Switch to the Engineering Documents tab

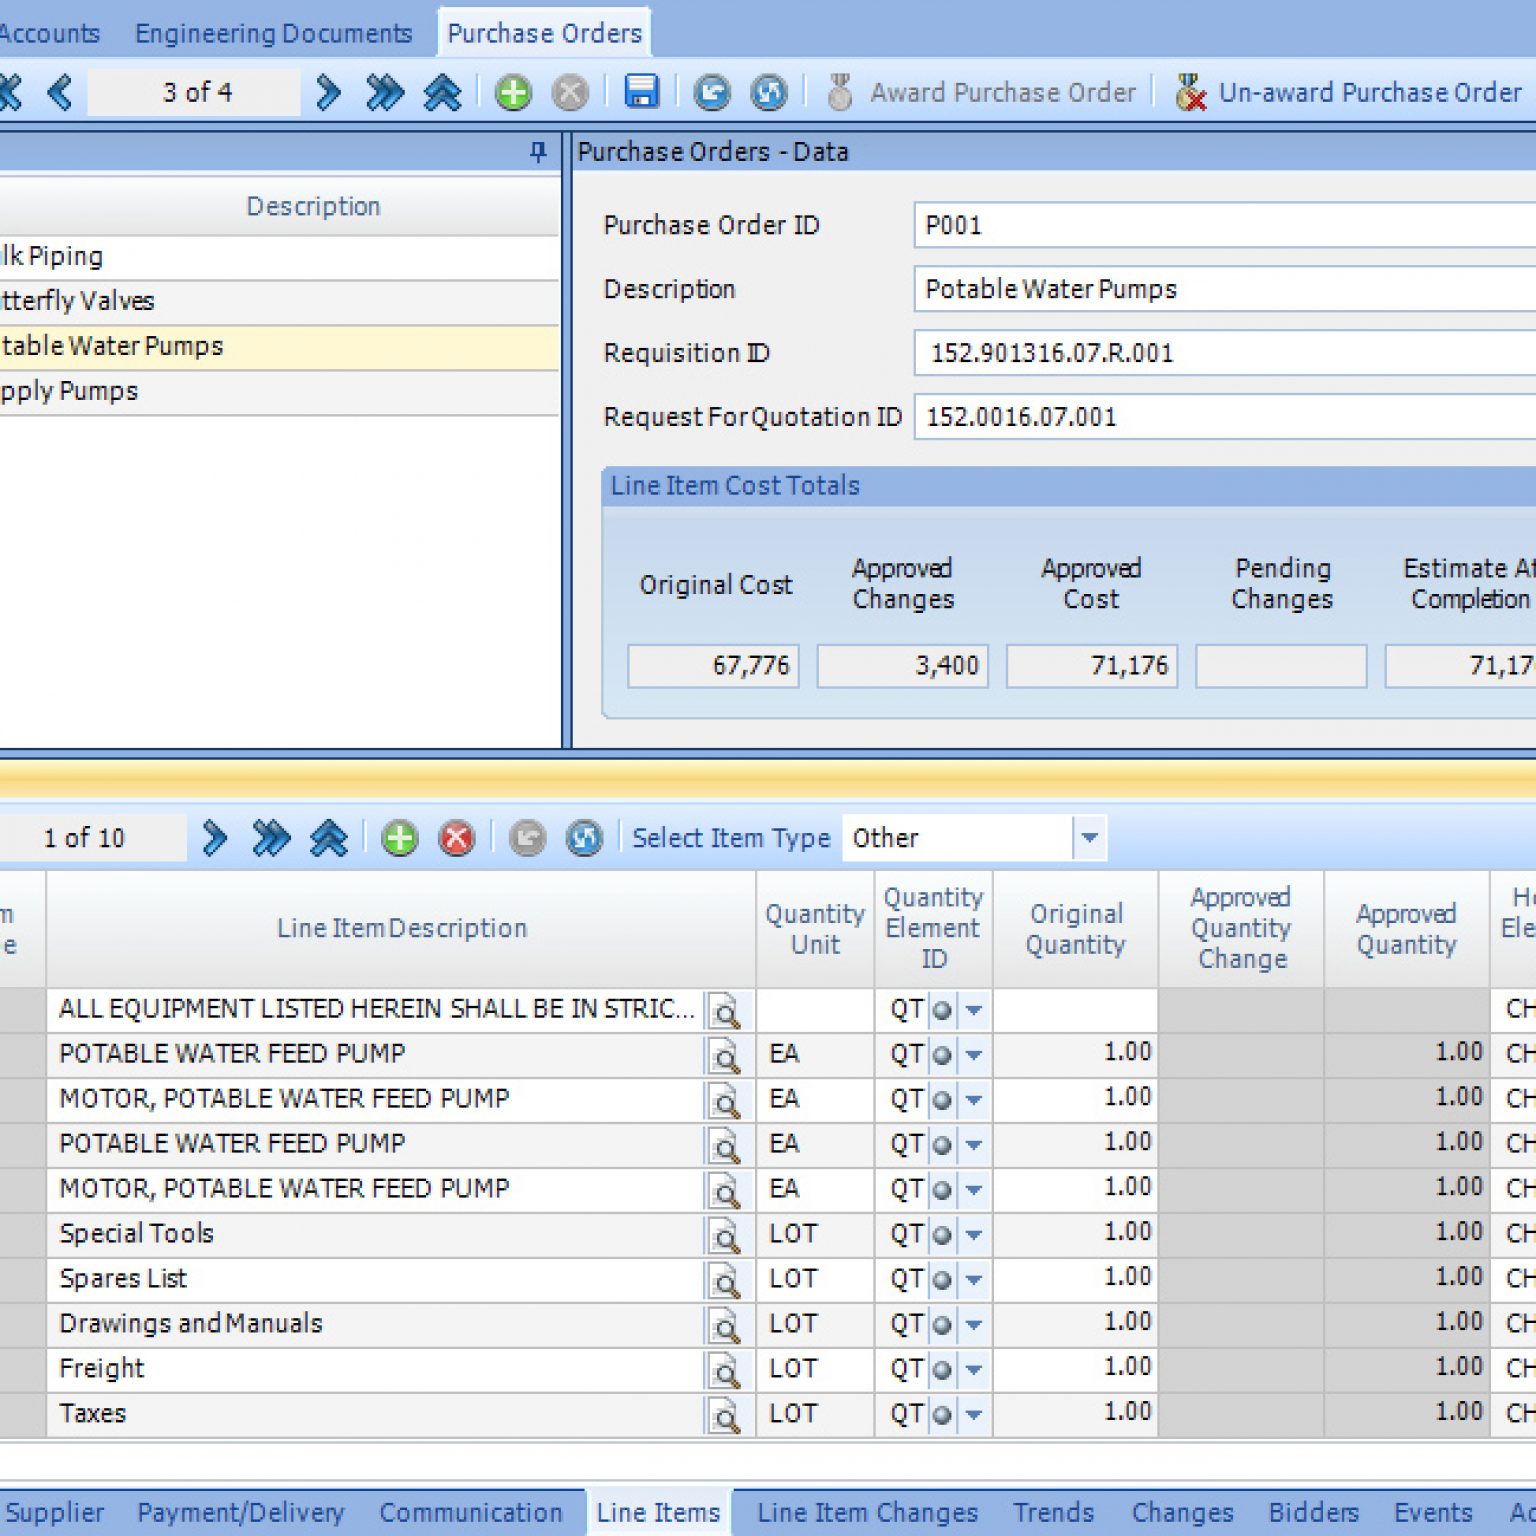(x=273, y=33)
